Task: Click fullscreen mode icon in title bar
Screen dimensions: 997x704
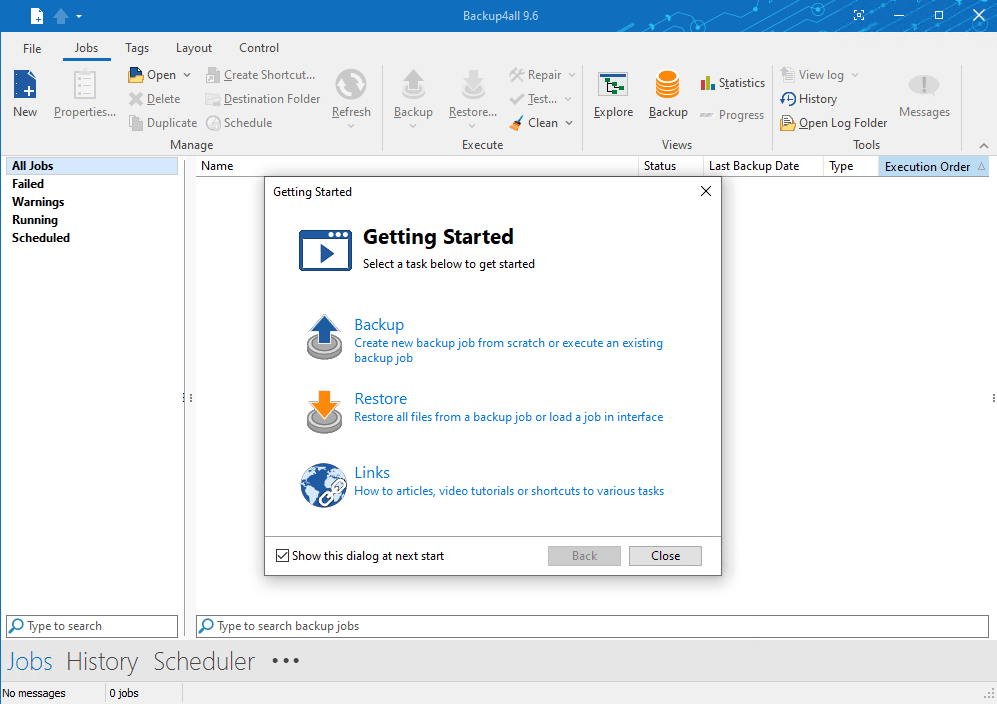Action: click(859, 15)
